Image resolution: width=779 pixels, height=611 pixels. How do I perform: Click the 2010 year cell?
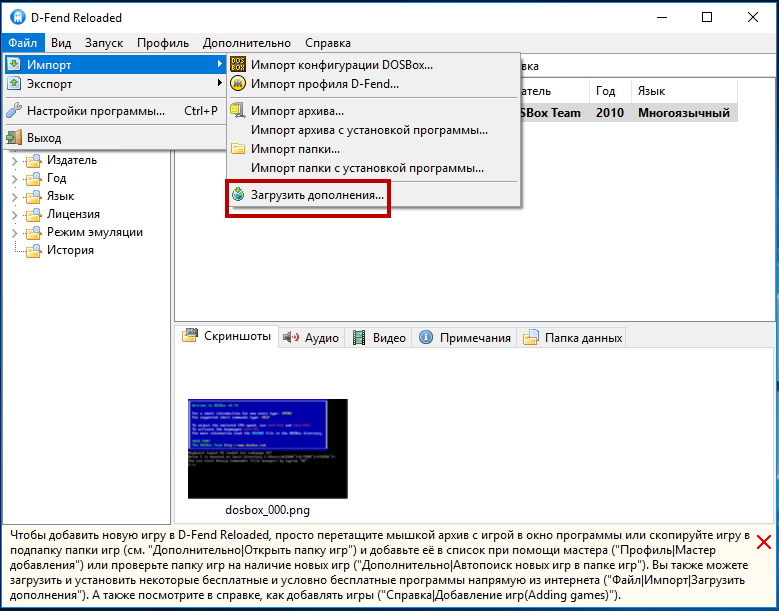tap(610, 113)
